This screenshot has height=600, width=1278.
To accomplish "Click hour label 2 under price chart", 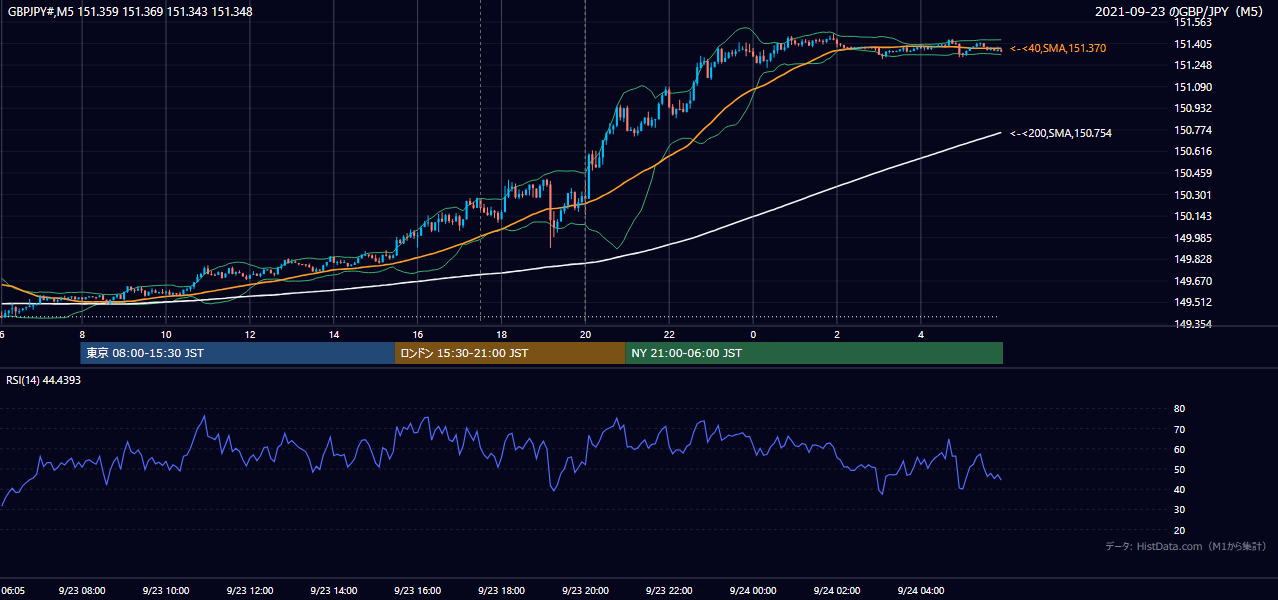I will tap(837, 334).
